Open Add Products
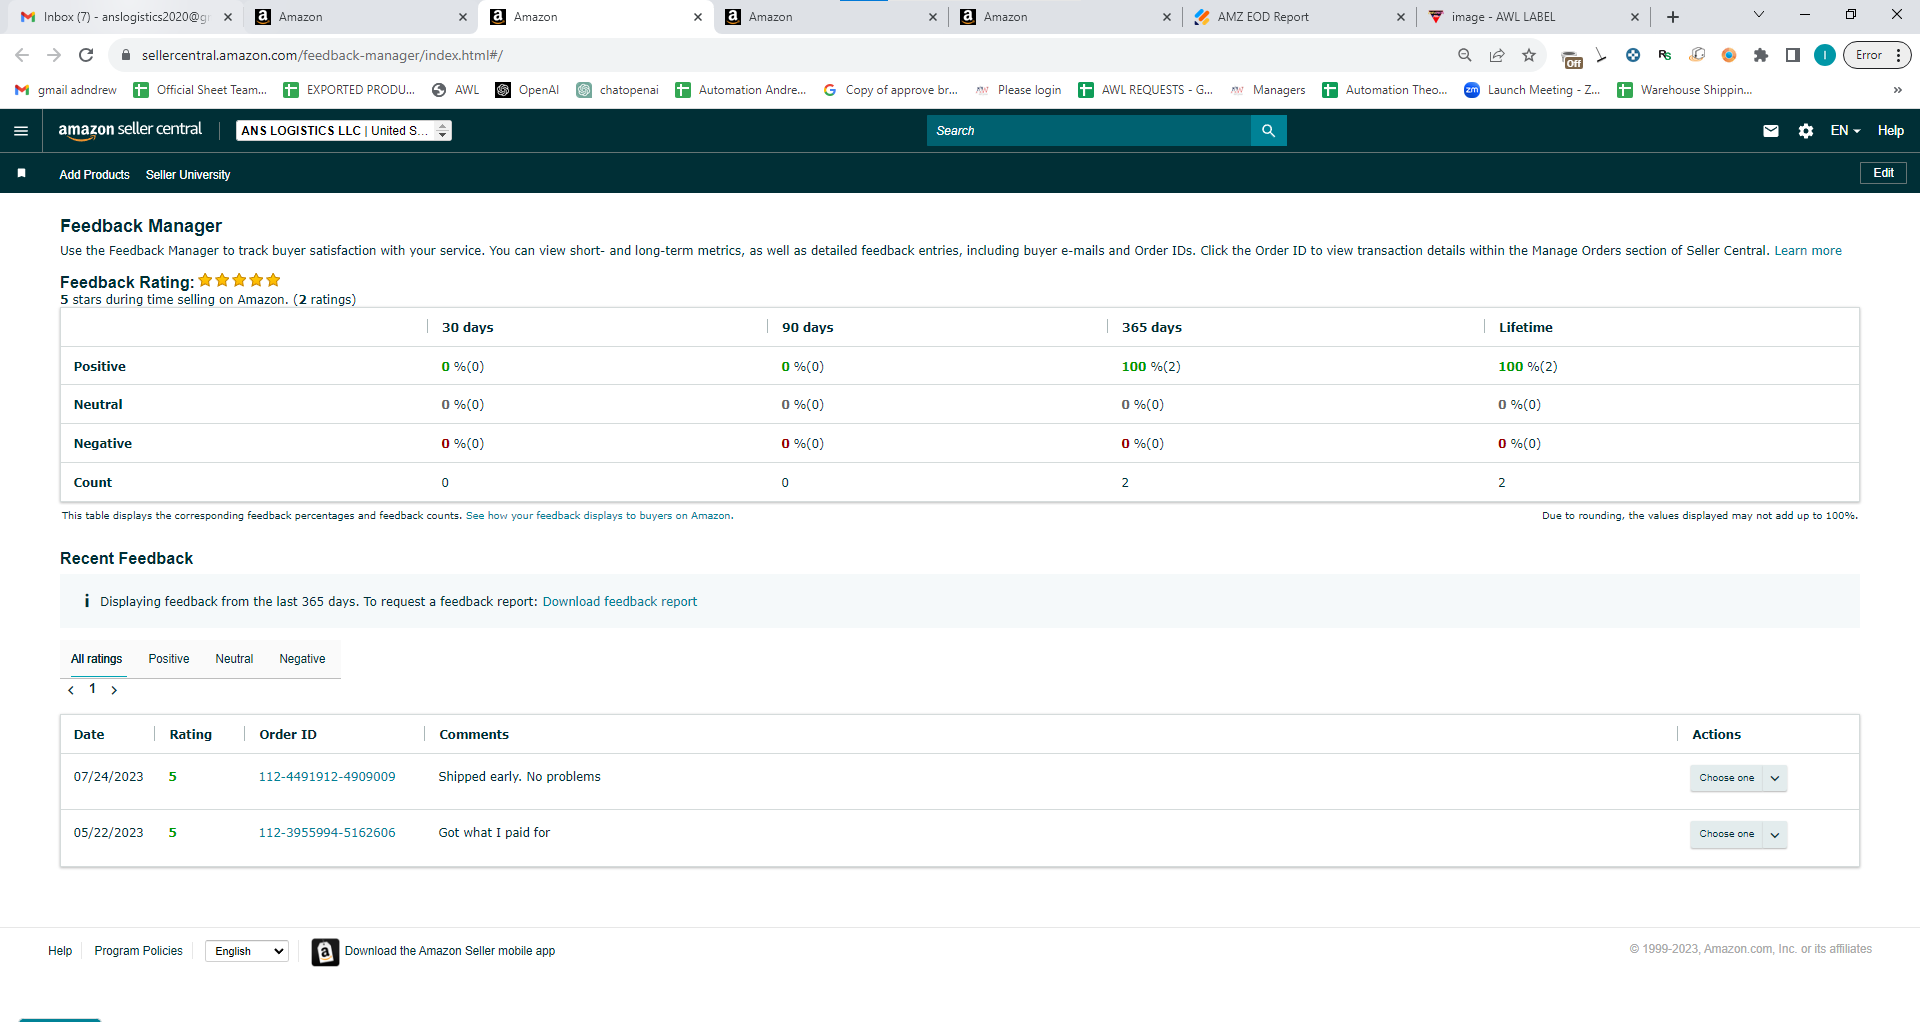The height and width of the screenshot is (1022, 1920). (x=94, y=175)
